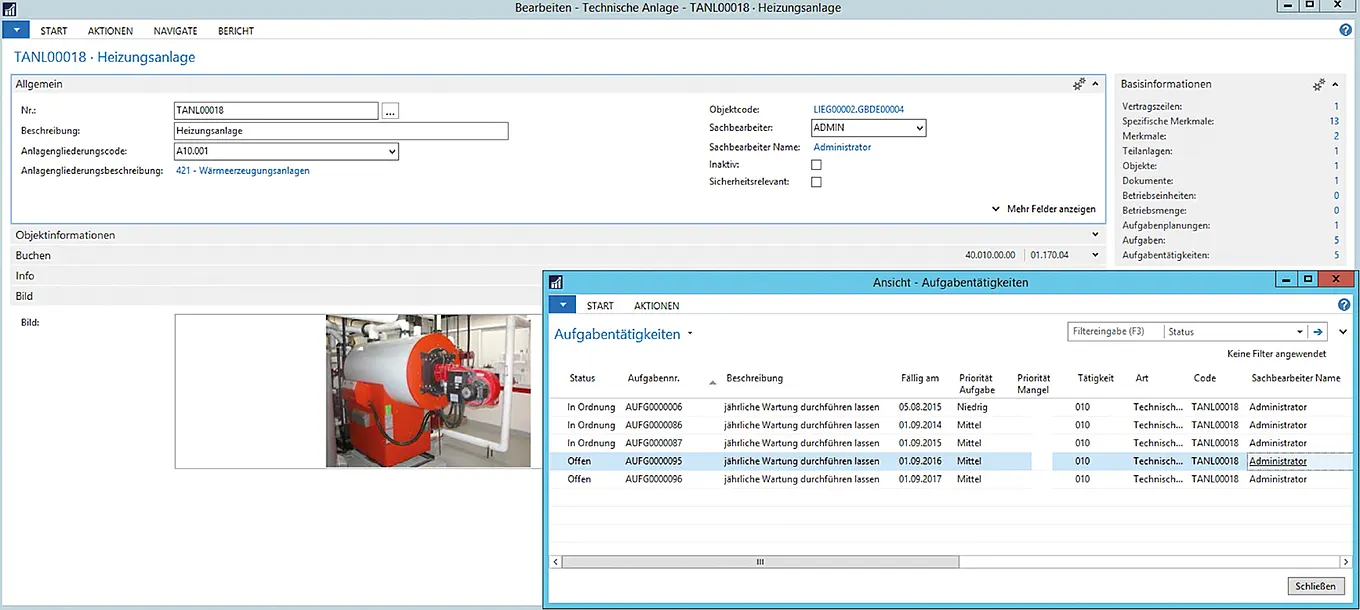1360x610 pixels.
Task: Click the horizontal scrollbar in the task list
Action: (x=760, y=562)
